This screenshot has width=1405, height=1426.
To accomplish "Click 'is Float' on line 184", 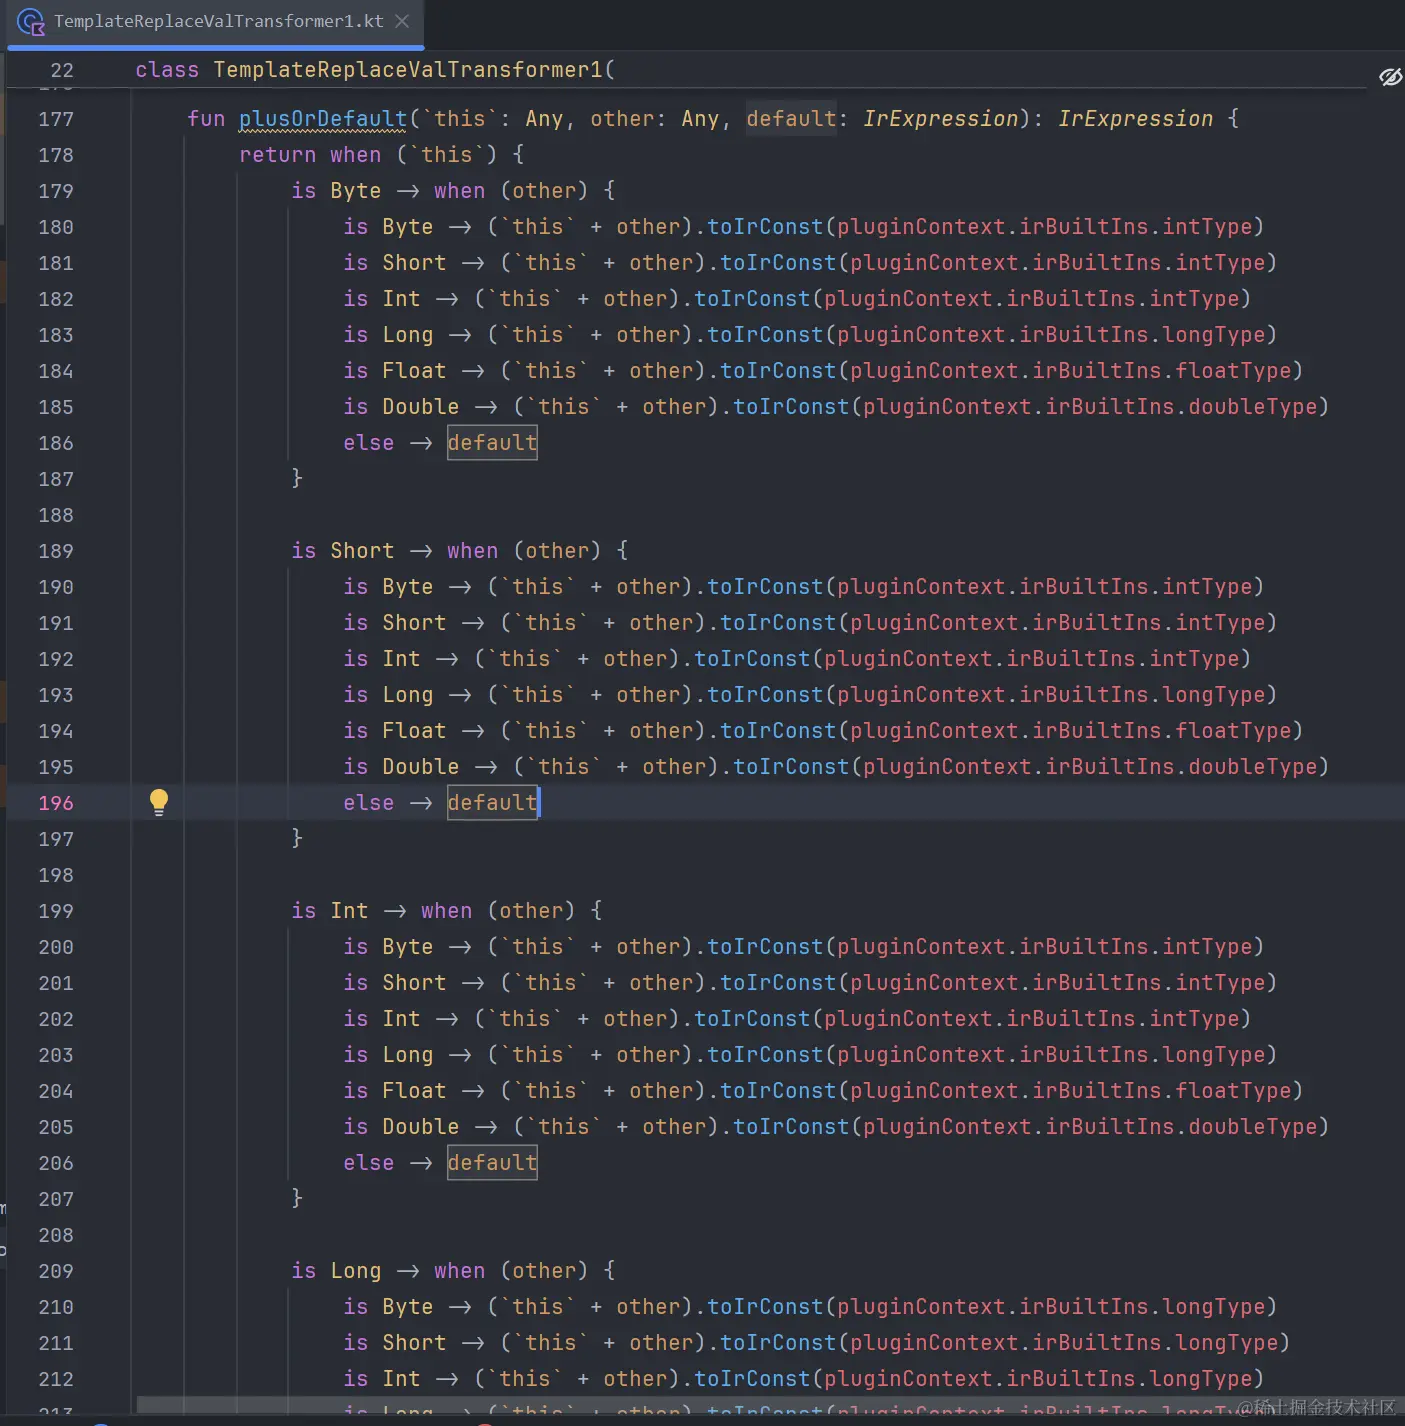I will 395,370.
